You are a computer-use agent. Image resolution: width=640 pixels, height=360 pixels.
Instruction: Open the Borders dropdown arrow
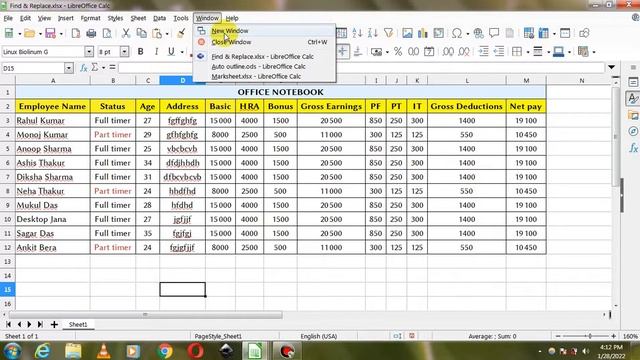[x=528, y=52]
